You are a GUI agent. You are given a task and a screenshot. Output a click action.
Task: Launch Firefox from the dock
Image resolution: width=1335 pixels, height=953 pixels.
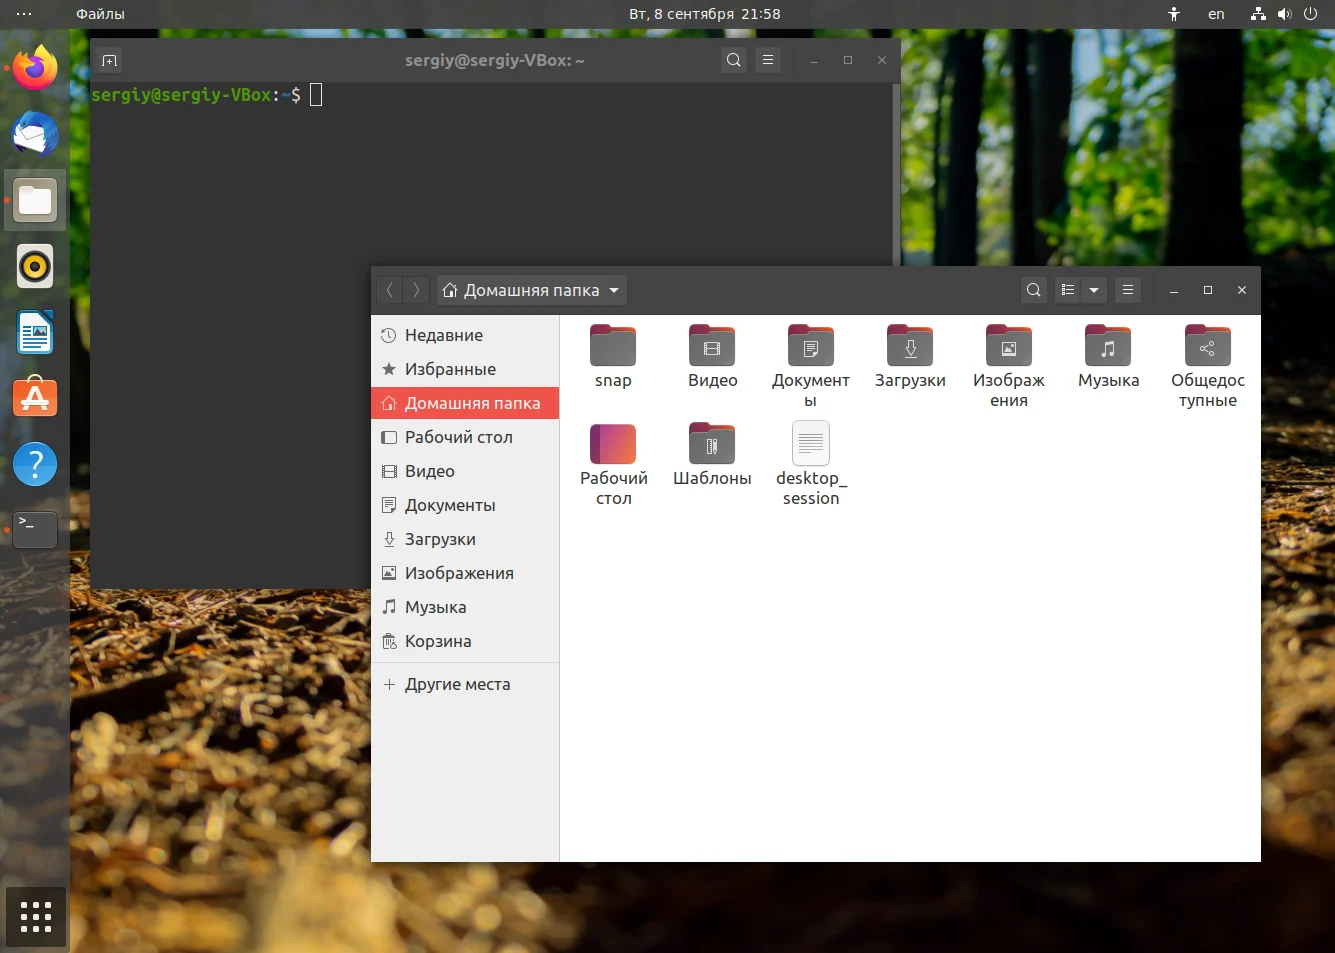click(x=35, y=68)
